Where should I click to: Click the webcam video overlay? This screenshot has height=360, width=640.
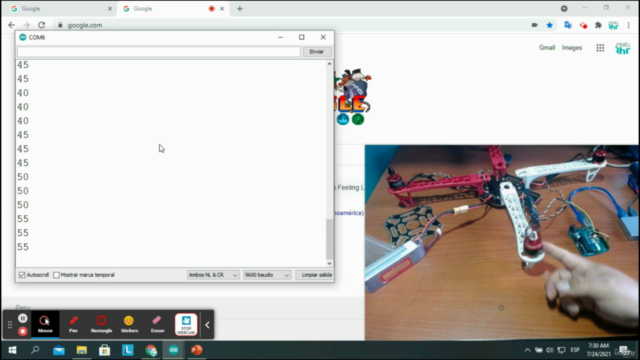tap(502, 242)
